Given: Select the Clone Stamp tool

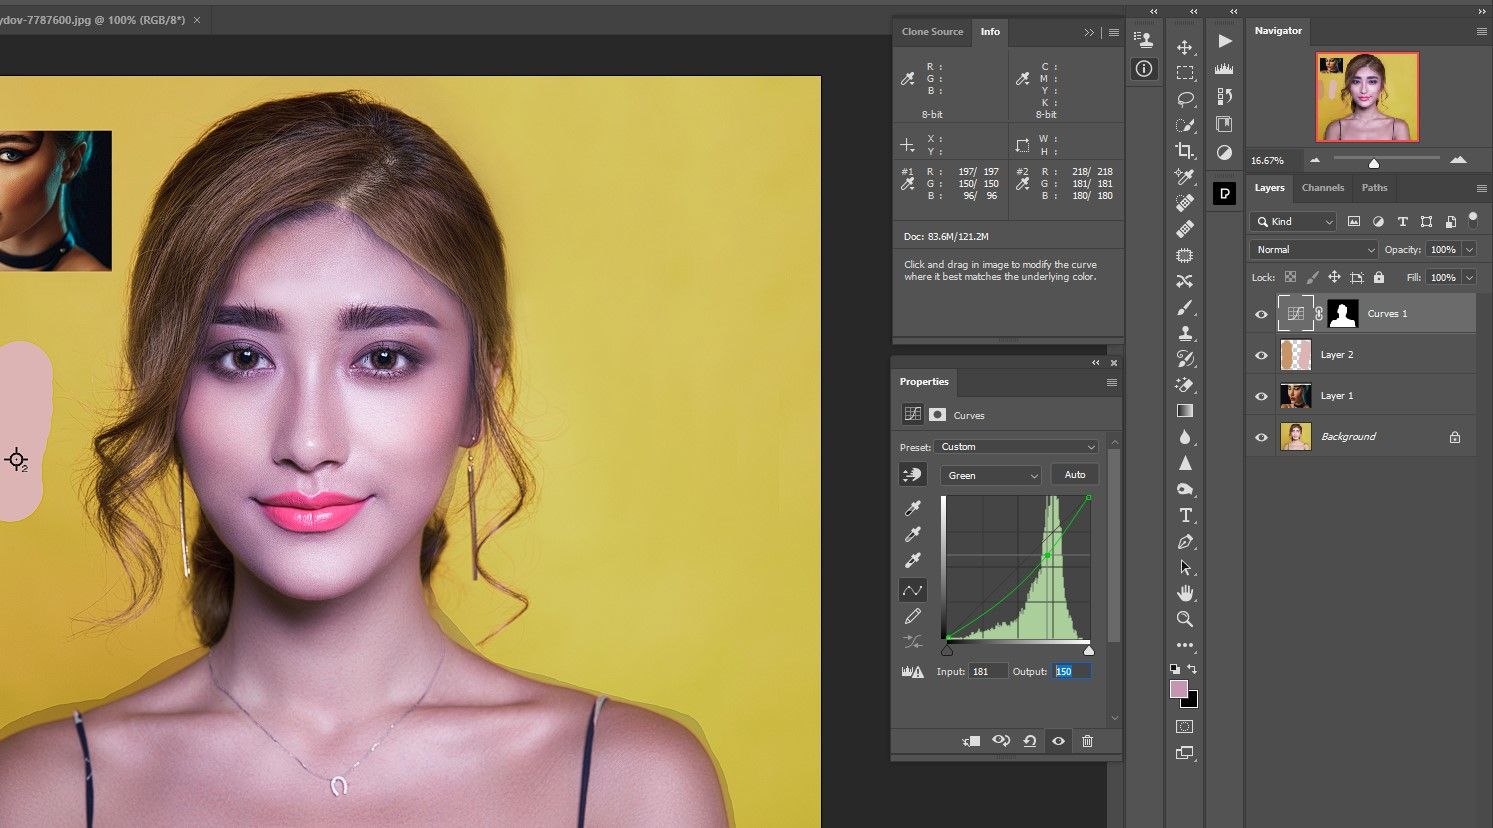Looking at the screenshot, I should pyautogui.click(x=1185, y=333).
